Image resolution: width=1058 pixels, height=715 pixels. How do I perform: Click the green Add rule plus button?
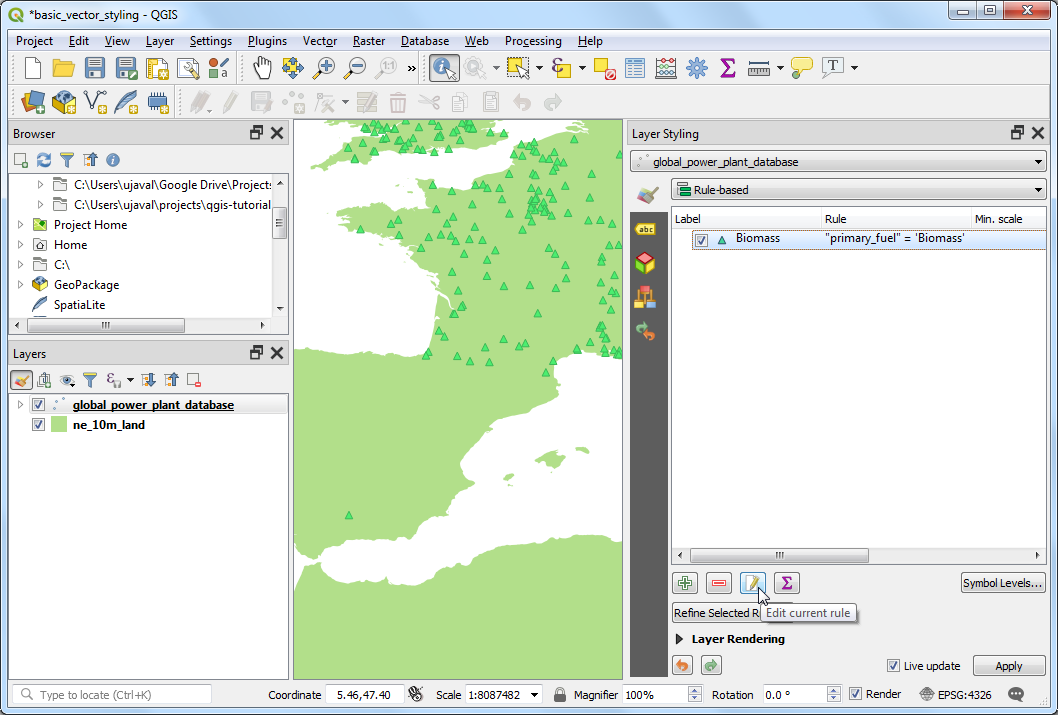[x=685, y=583]
